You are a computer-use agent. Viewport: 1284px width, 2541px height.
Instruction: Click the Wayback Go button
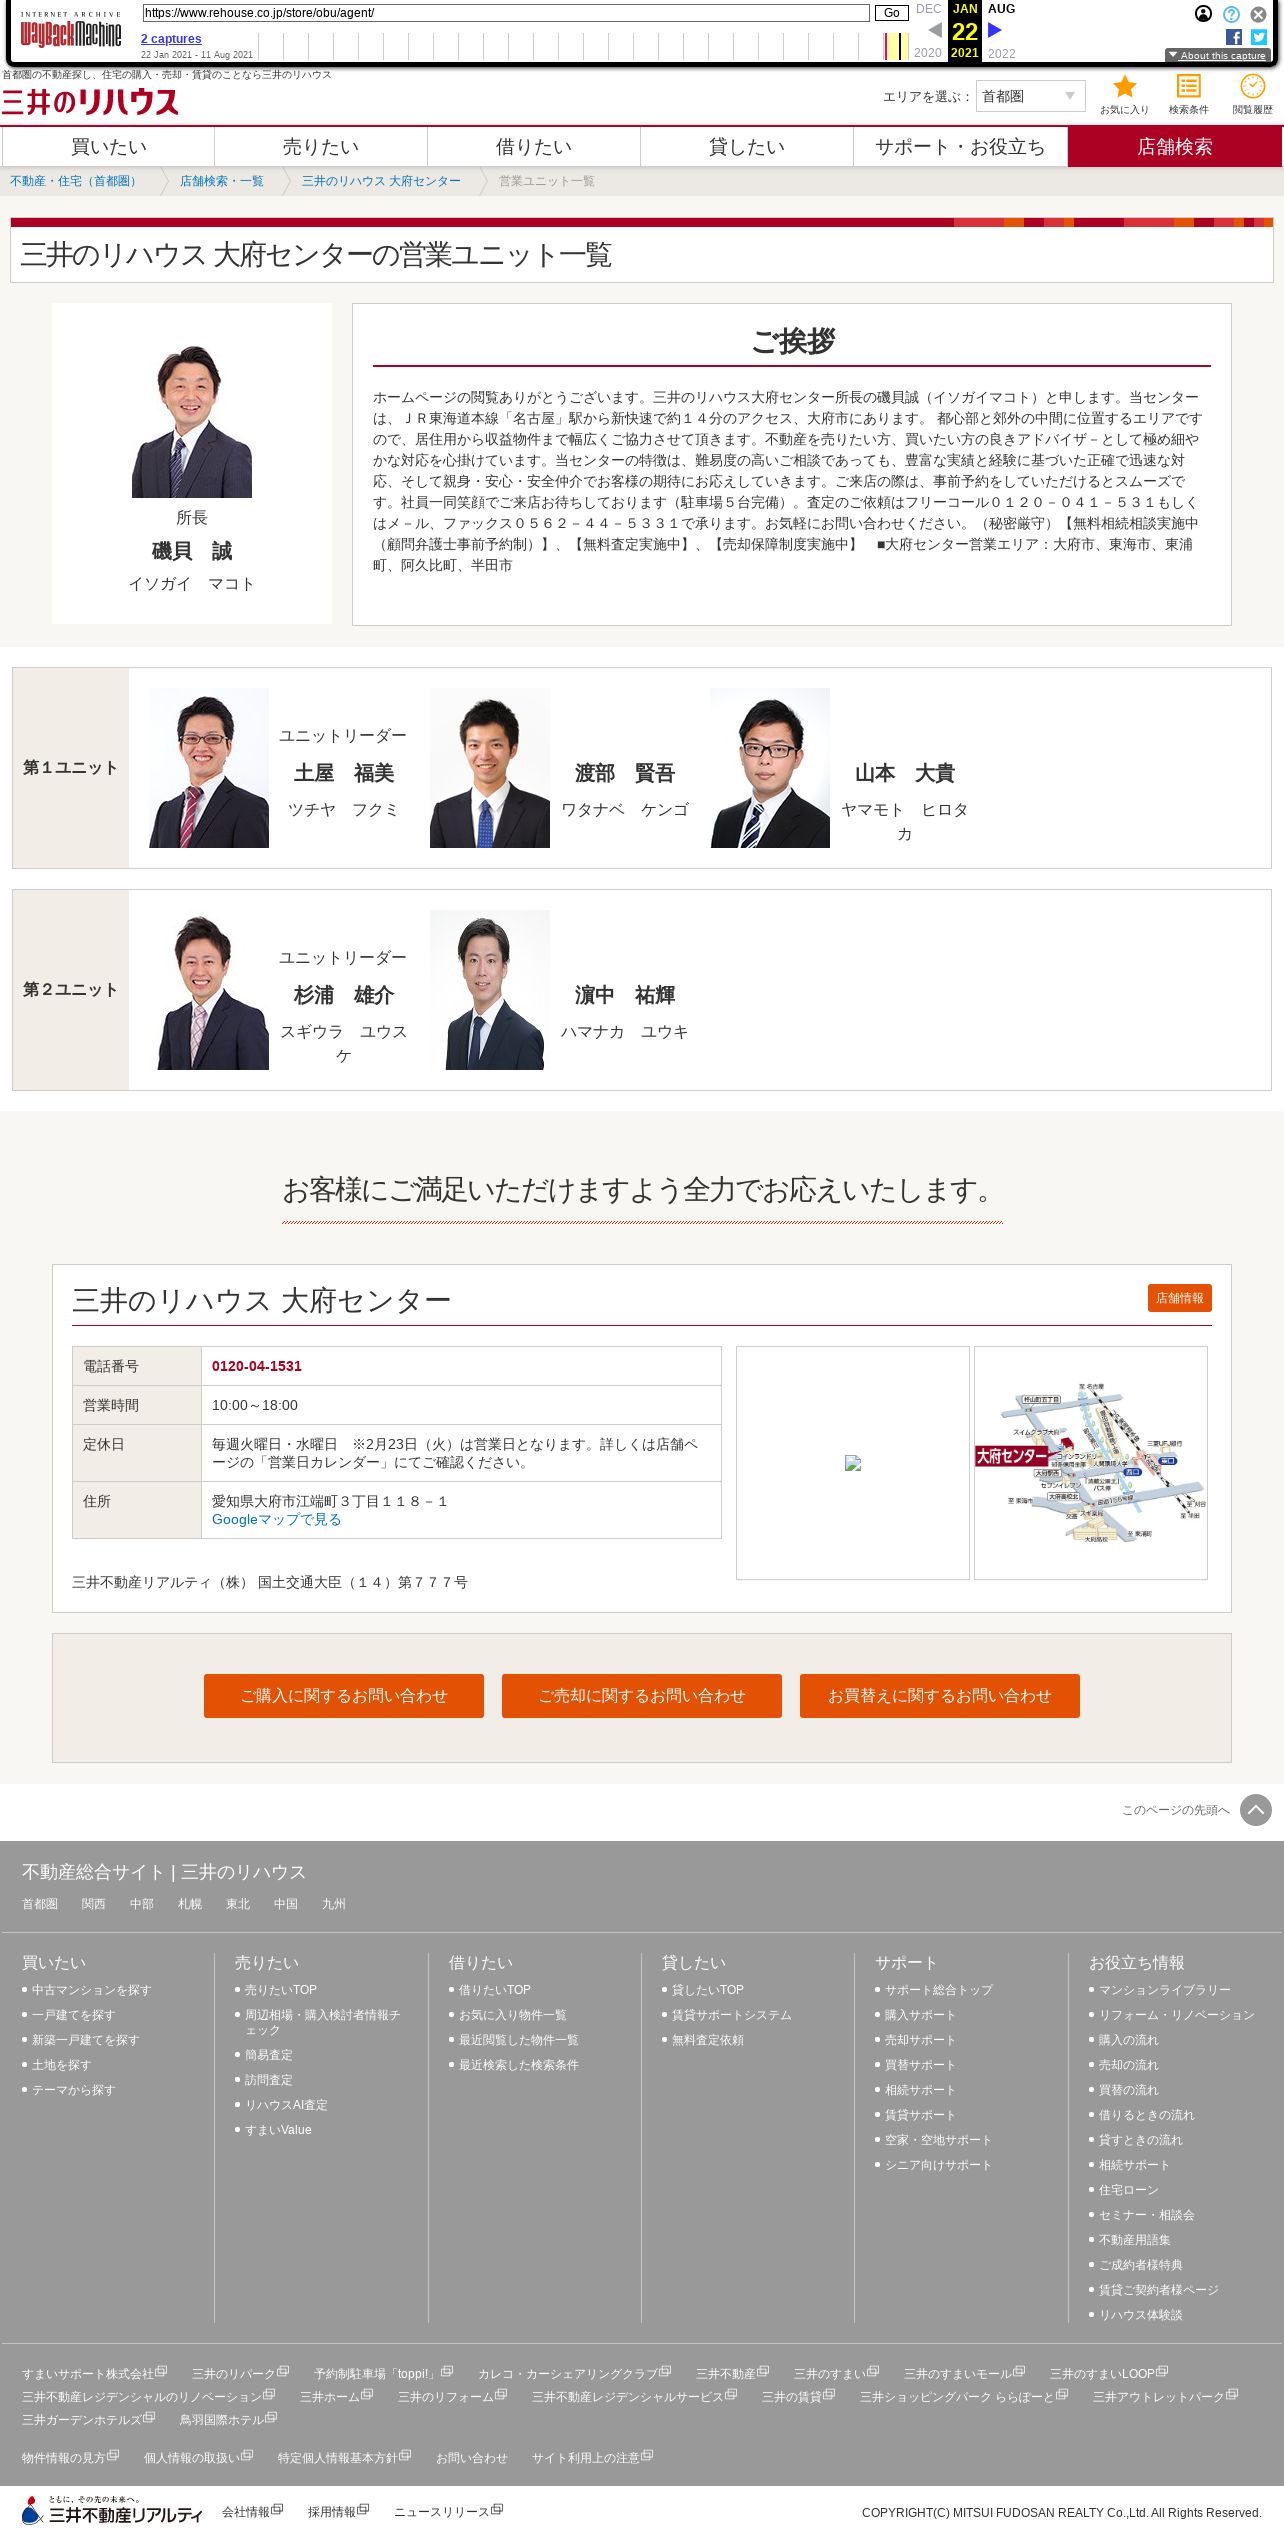pos(891,13)
